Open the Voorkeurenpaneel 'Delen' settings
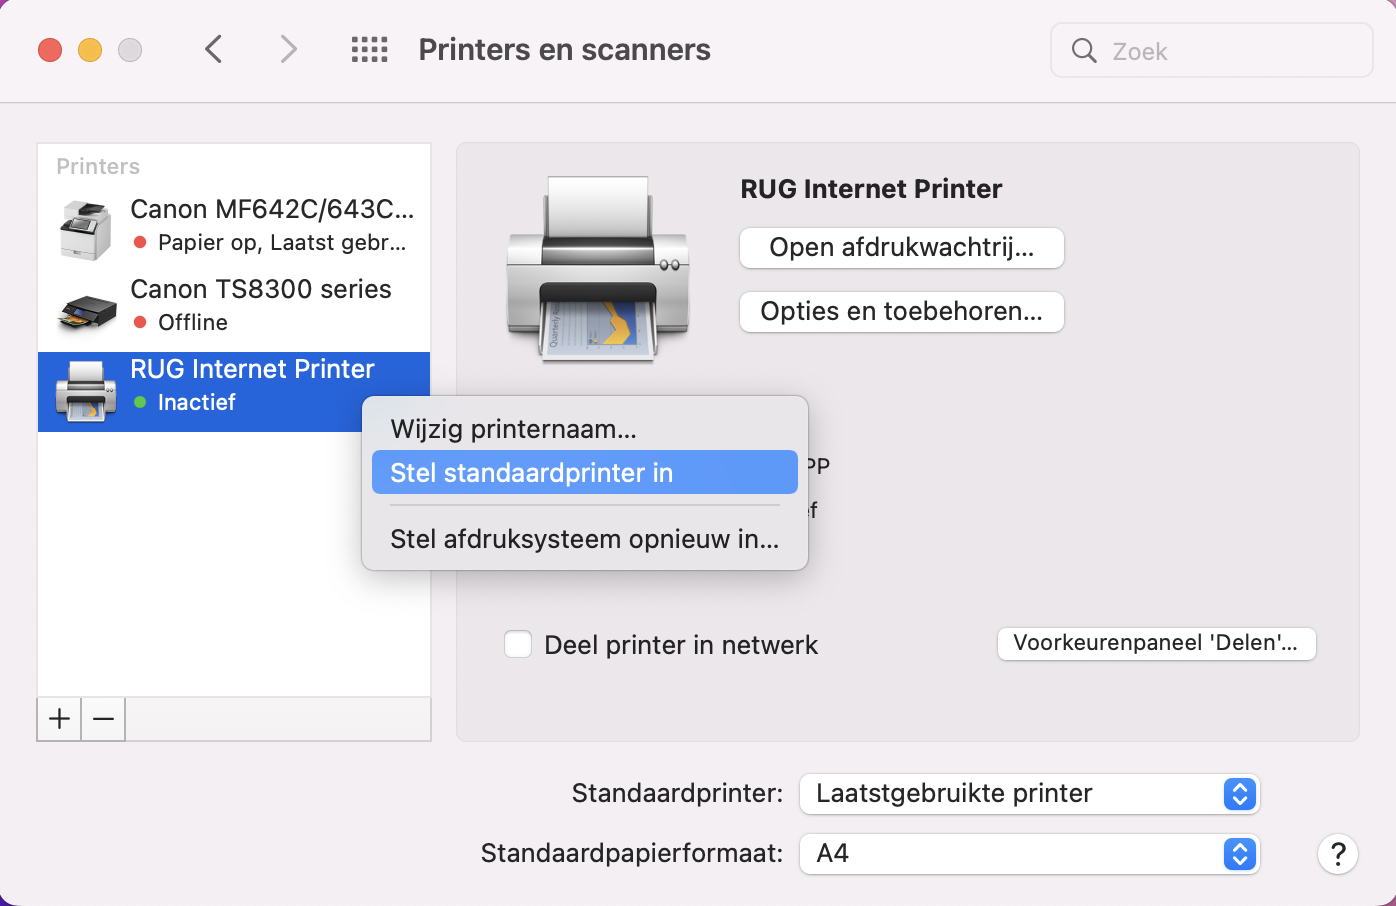The width and height of the screenshot is (1396, 906). [1156, 644]
